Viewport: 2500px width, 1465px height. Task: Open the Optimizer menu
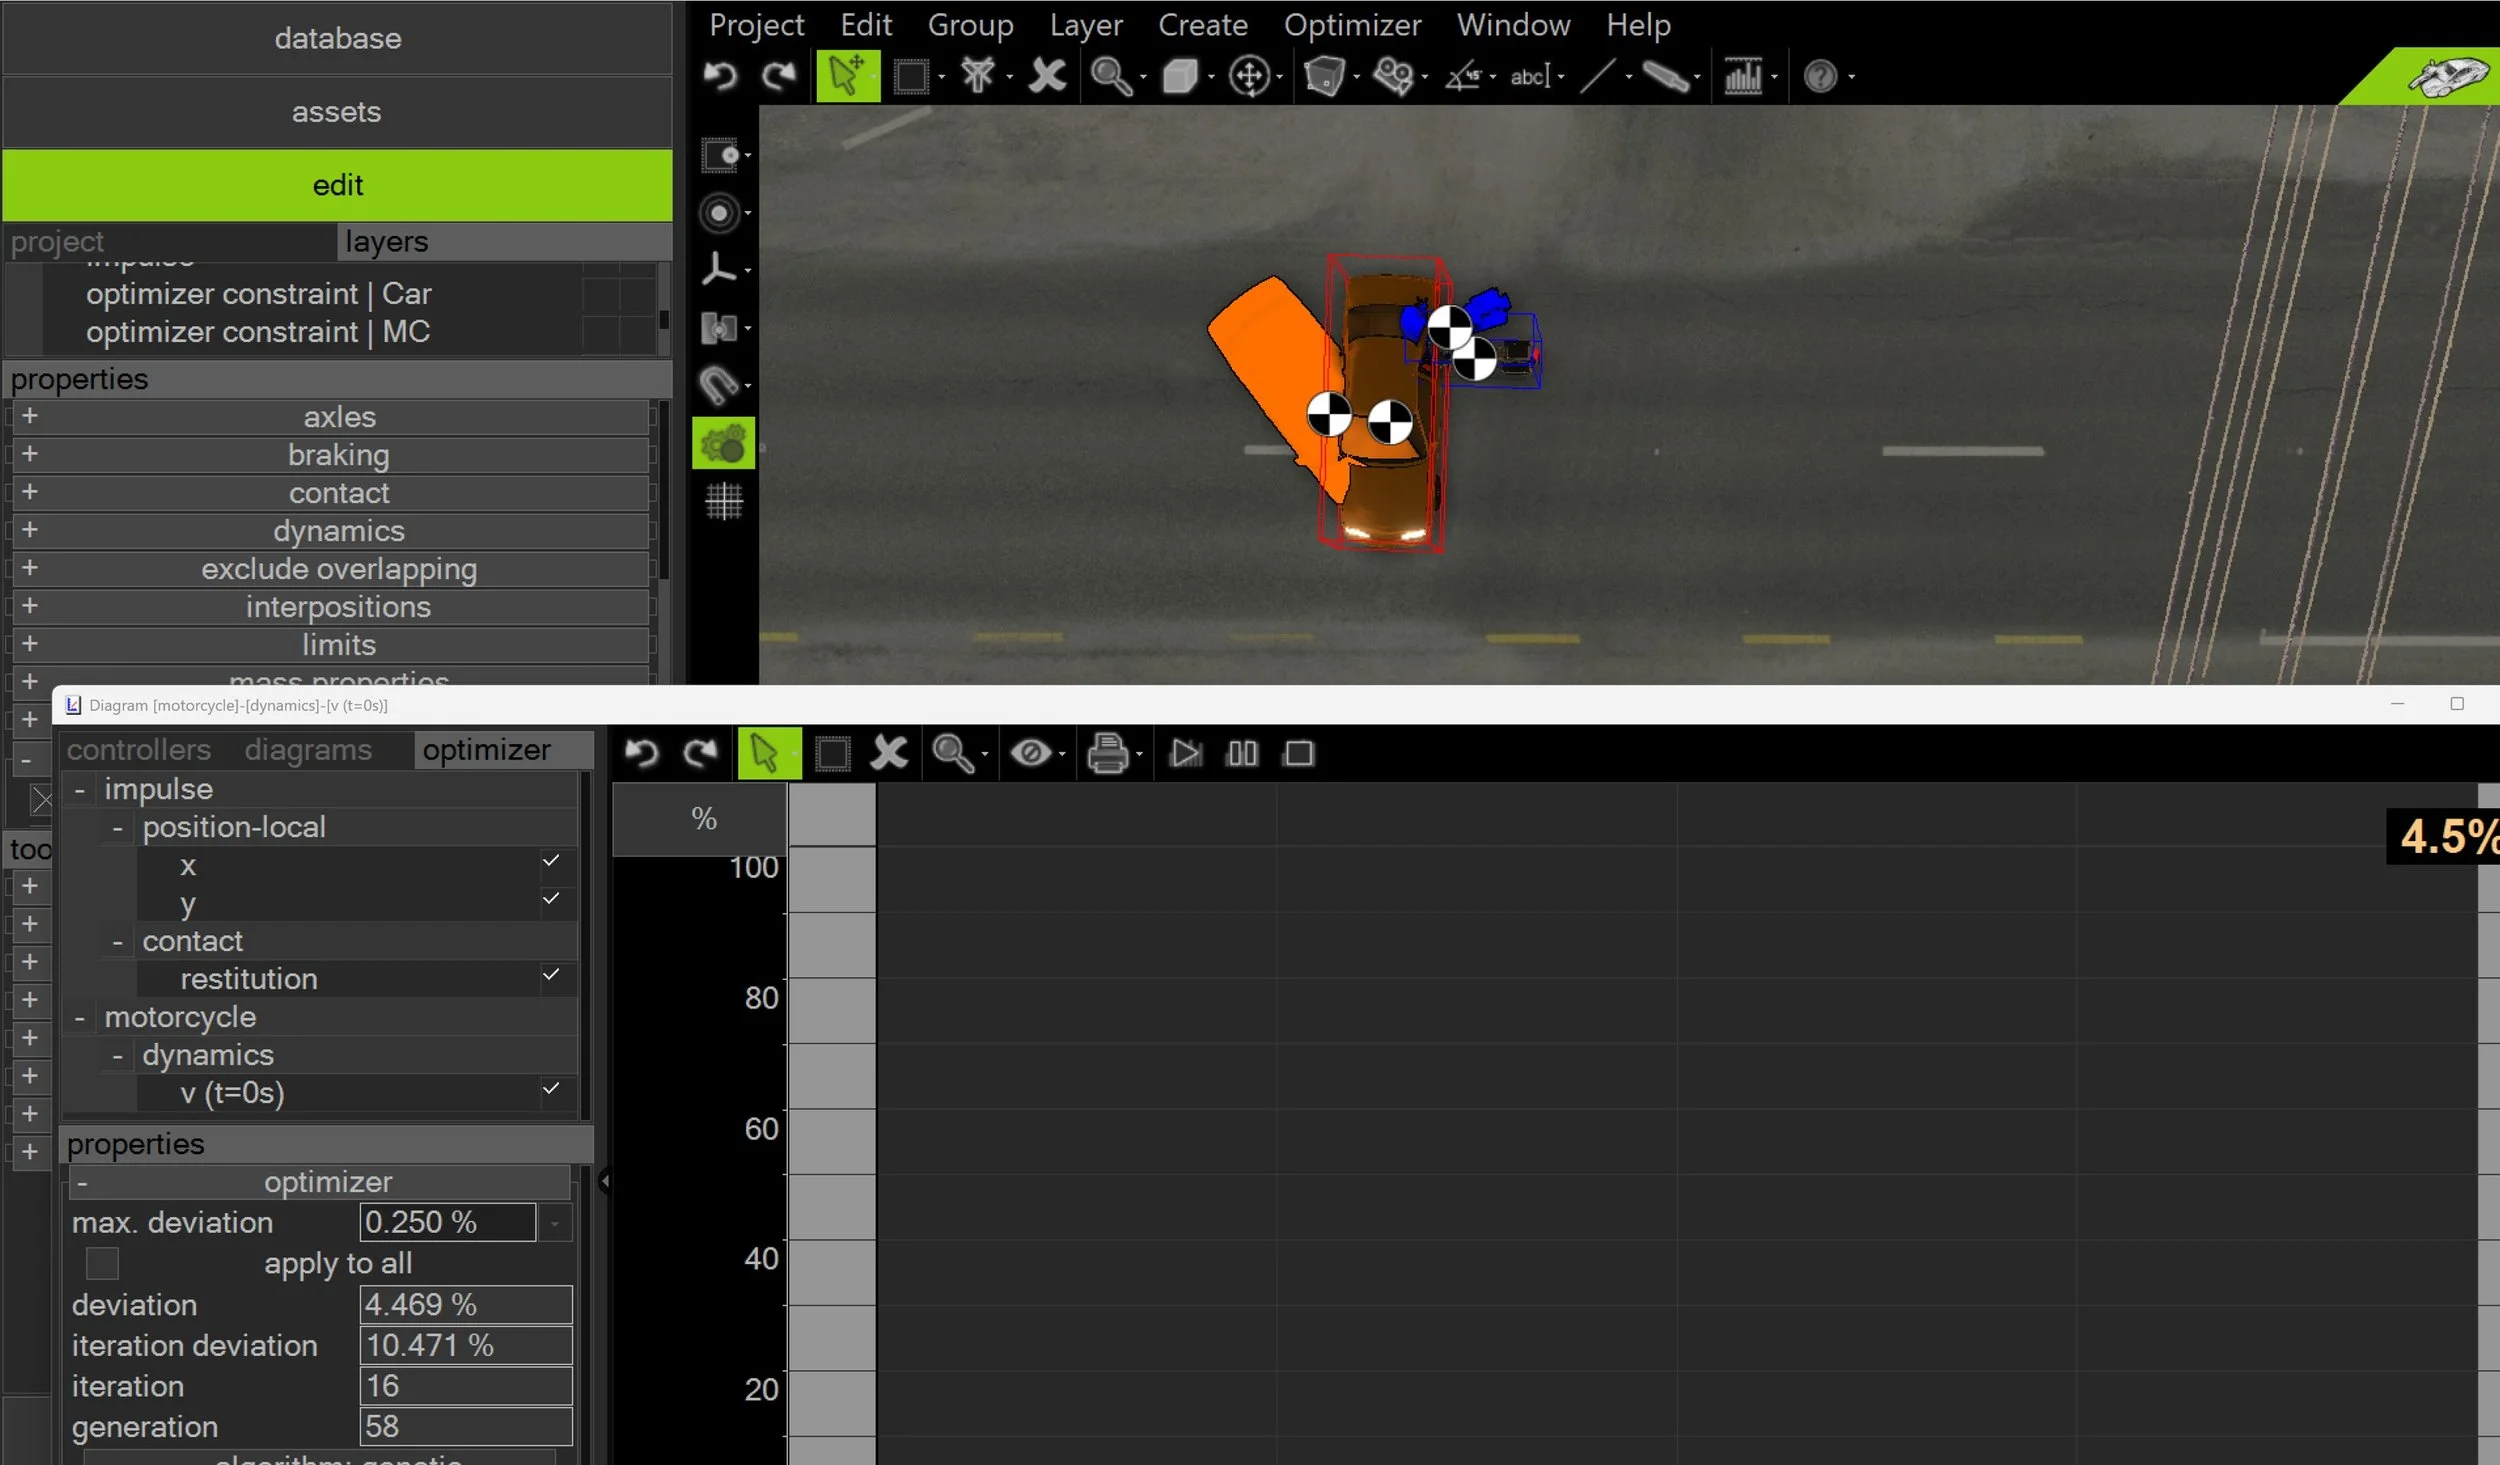pyautogui.click(x=1351, y=25)
